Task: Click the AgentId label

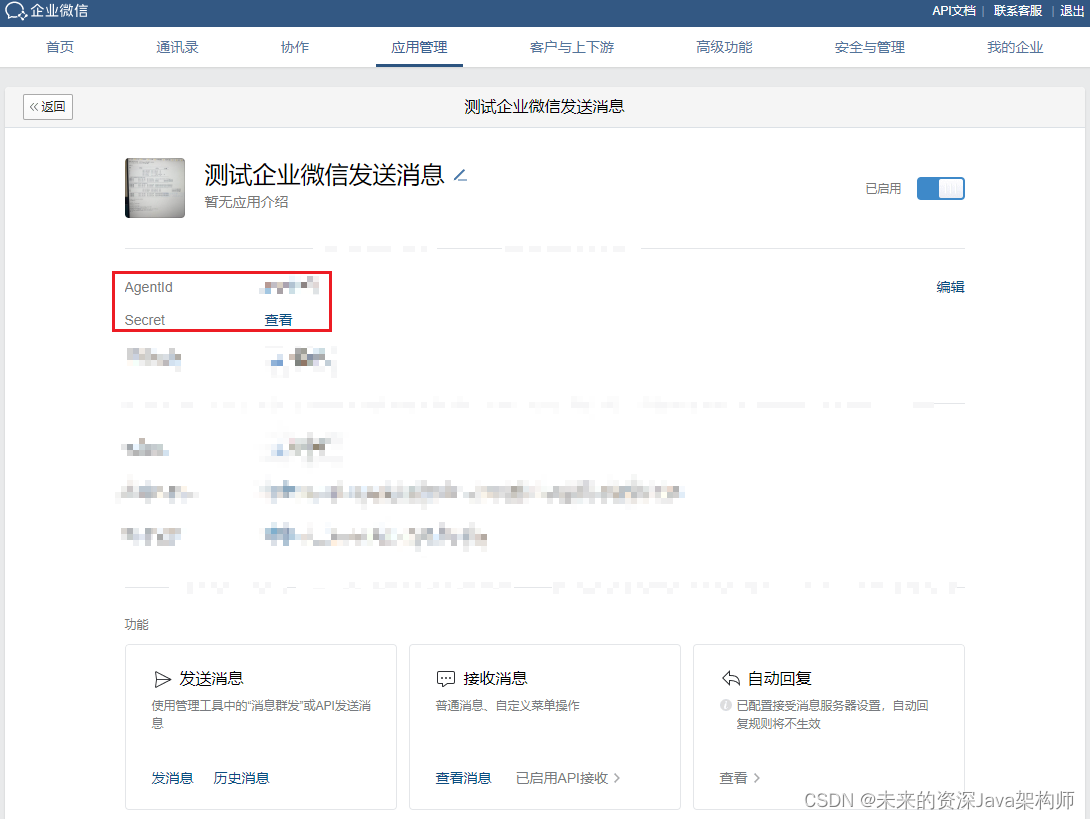Action: [149, 287]
